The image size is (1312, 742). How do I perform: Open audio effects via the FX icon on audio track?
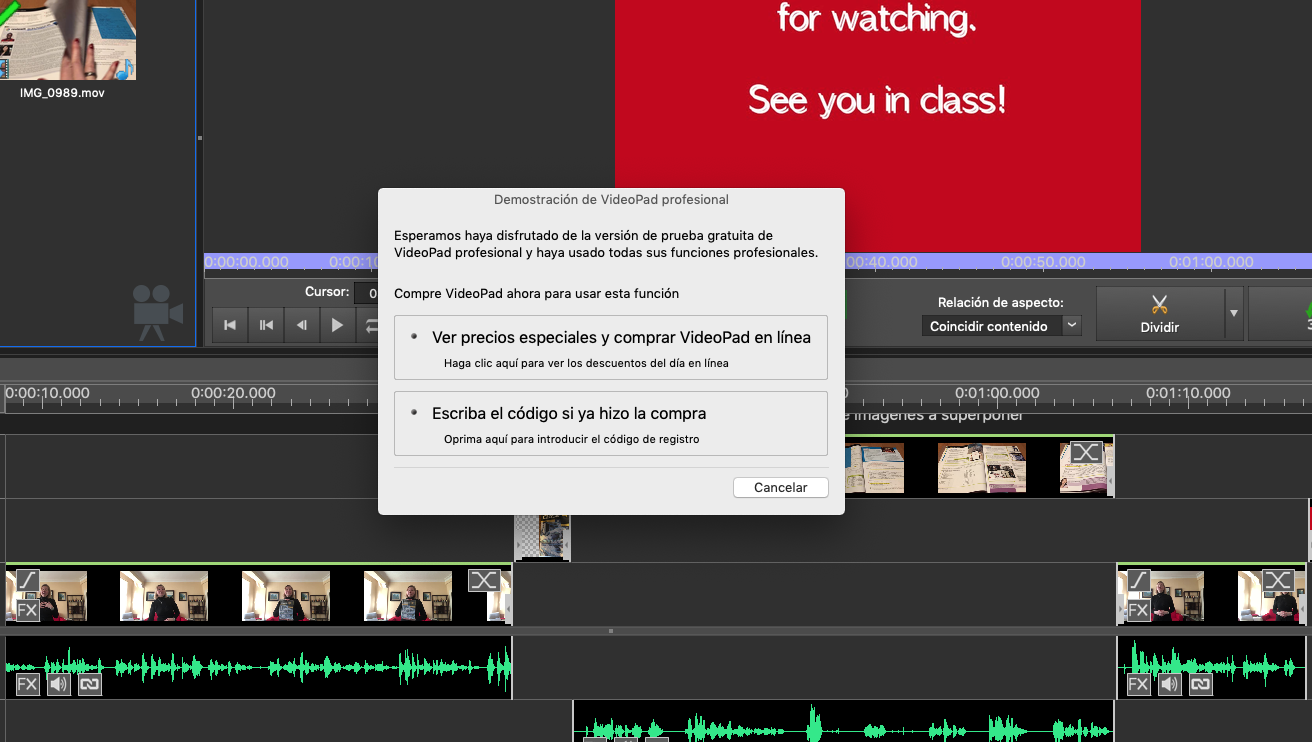click(29, 683)
